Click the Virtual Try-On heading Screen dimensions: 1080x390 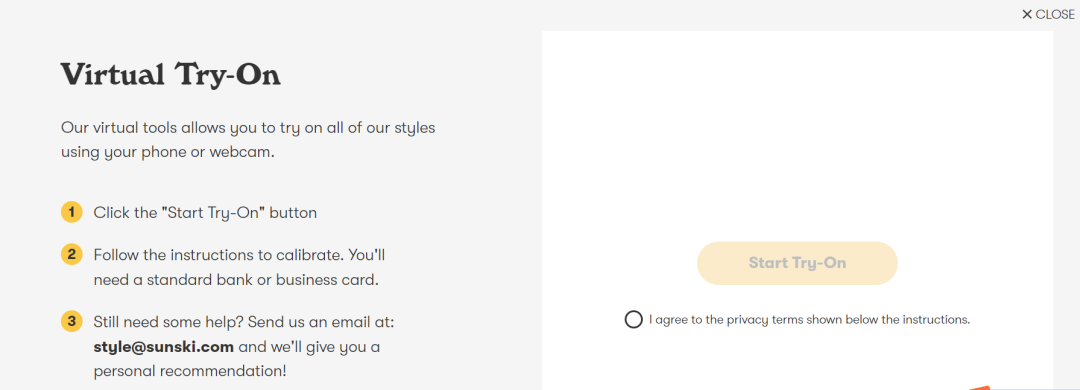171,75
